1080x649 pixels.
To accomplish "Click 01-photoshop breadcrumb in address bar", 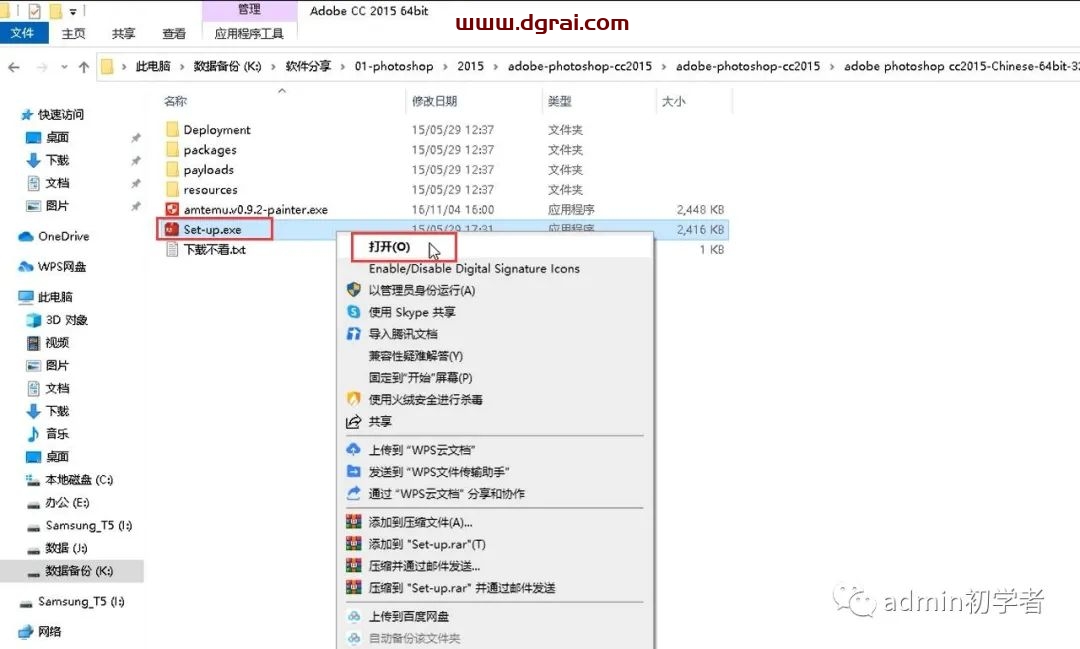I will (394, 66).
